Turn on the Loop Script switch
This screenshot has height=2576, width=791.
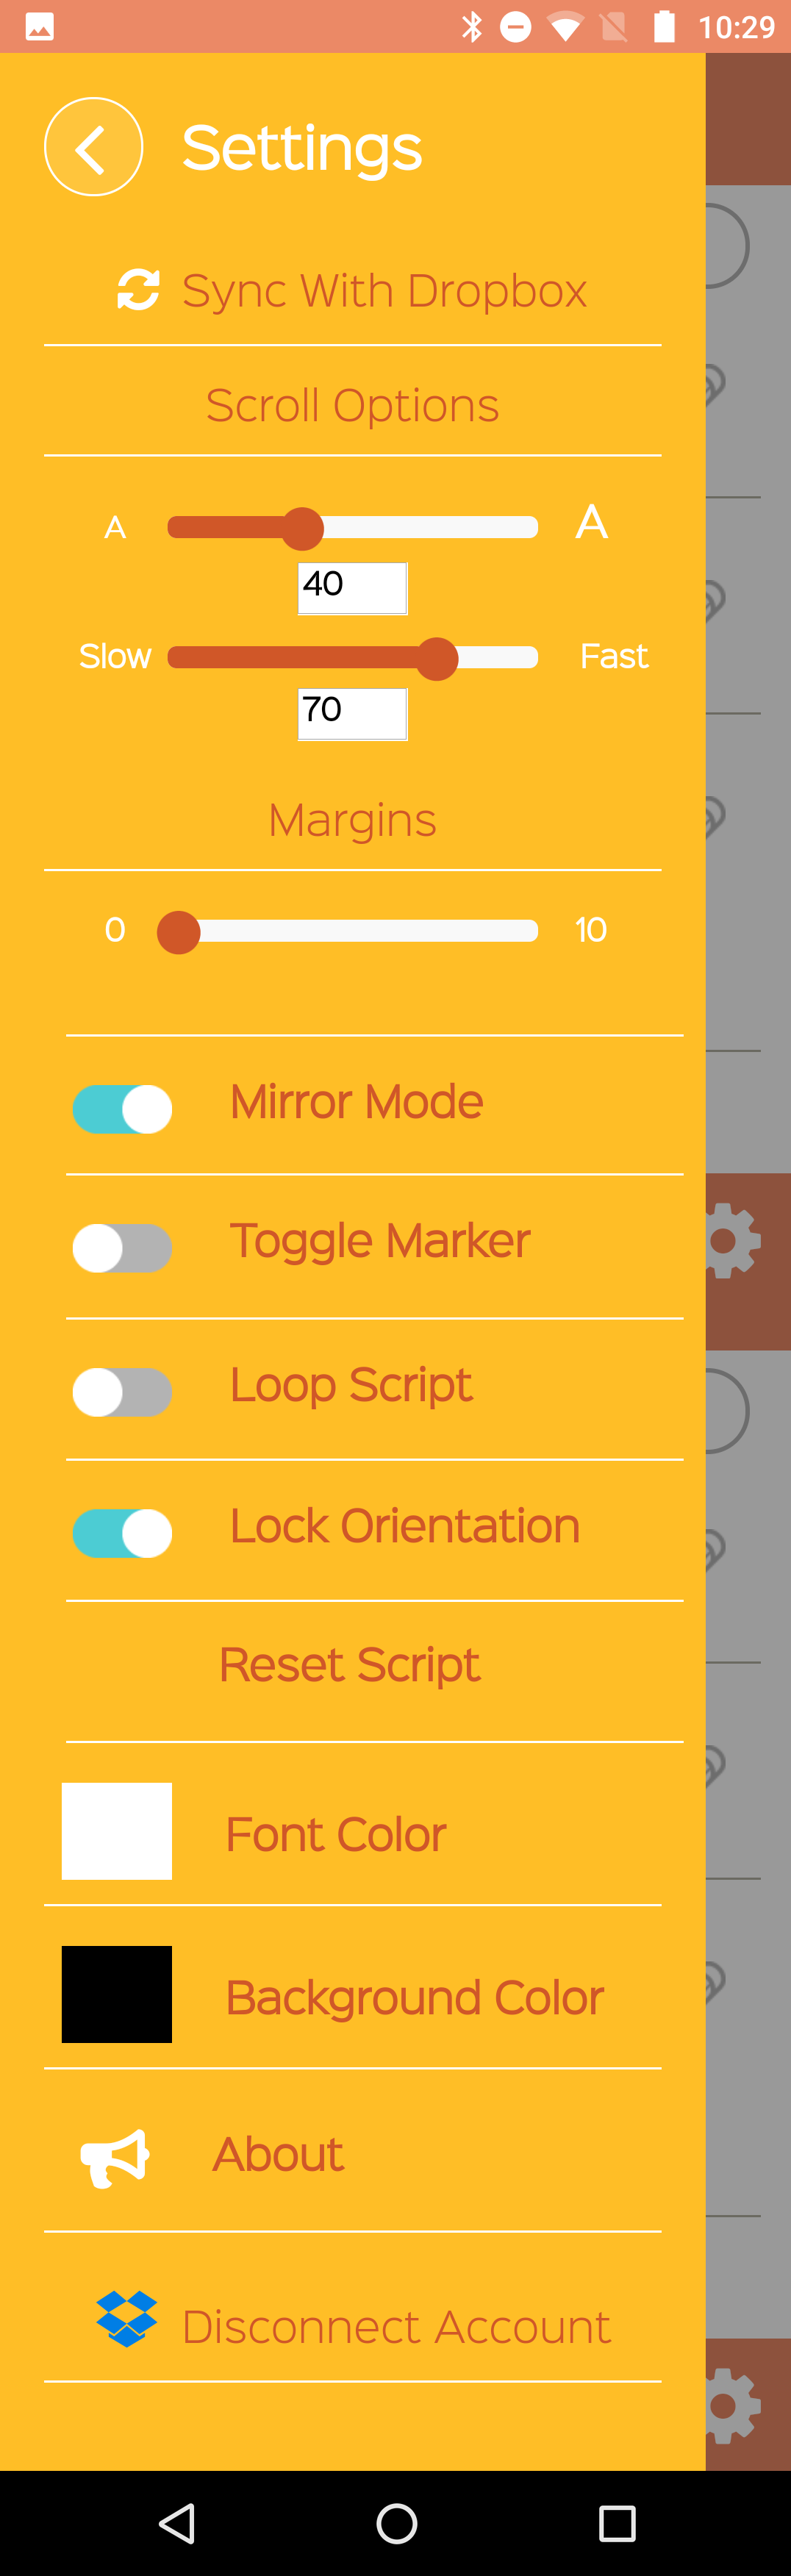tap(122, 1392)
